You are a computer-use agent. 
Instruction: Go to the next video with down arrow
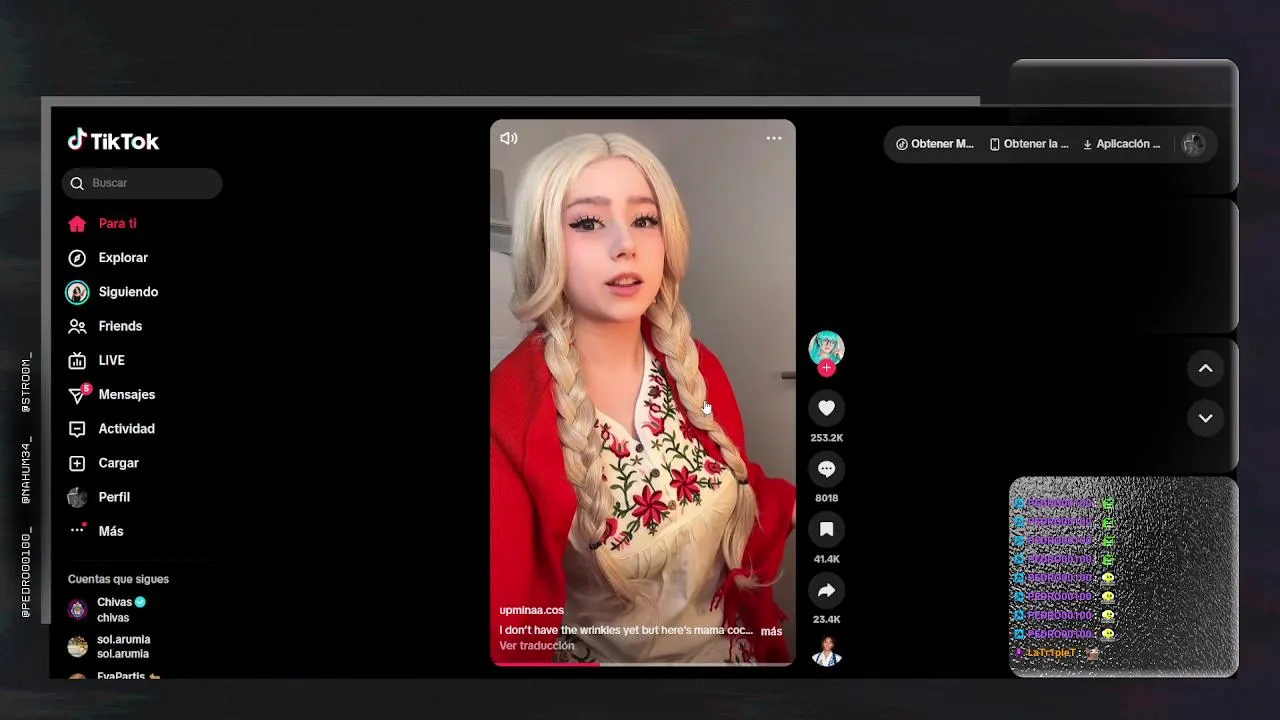click(x=1205, y=418)
